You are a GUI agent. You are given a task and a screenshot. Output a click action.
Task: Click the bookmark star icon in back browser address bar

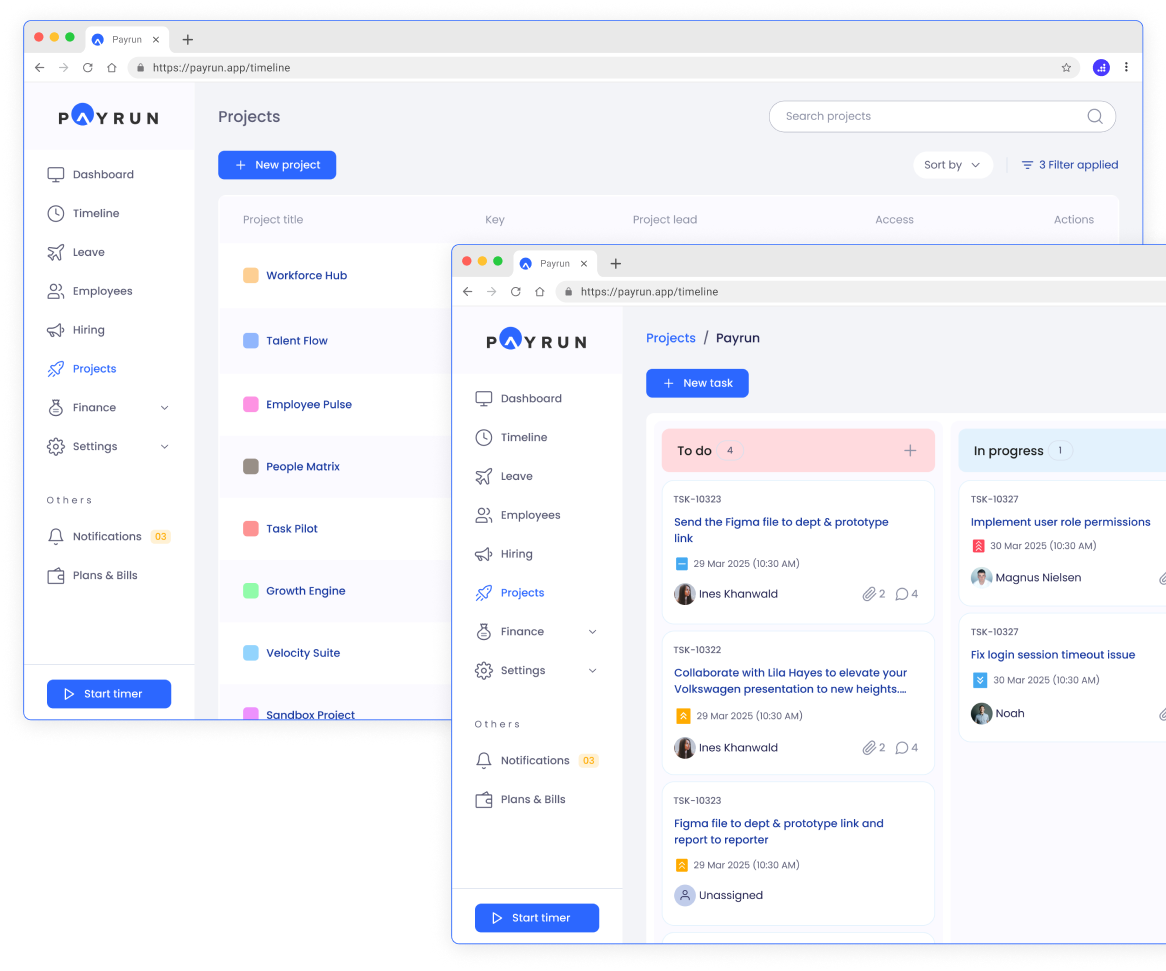pos(1066,68)
